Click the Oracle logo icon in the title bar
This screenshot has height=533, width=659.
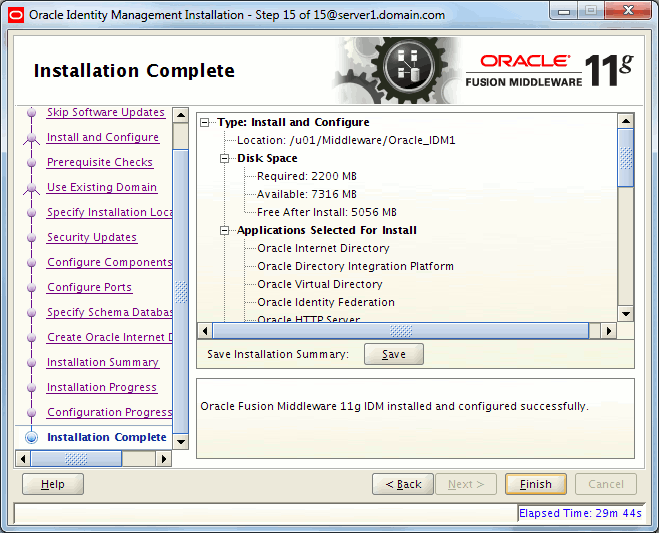click(16, 15)
